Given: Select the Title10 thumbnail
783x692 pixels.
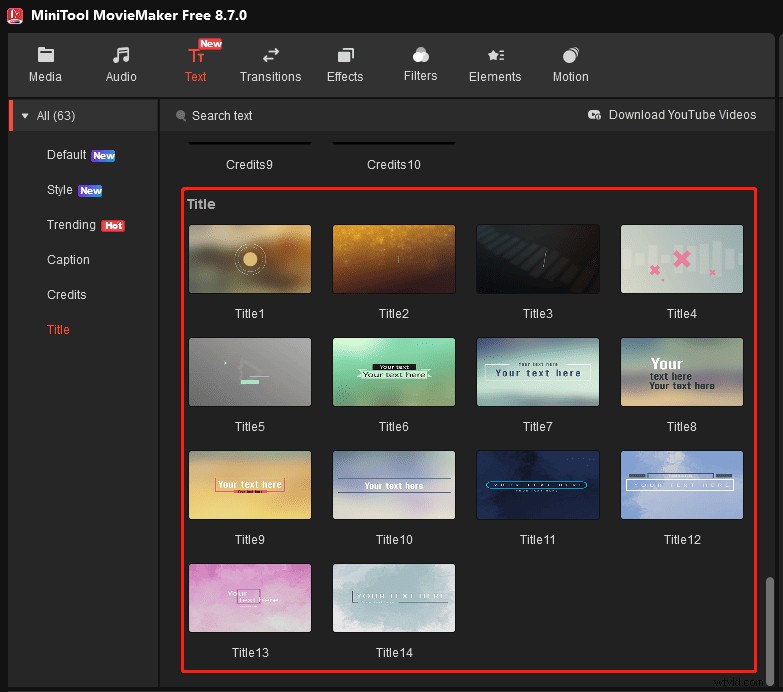Looking at the screenshot, I should (x=393, y=485).
